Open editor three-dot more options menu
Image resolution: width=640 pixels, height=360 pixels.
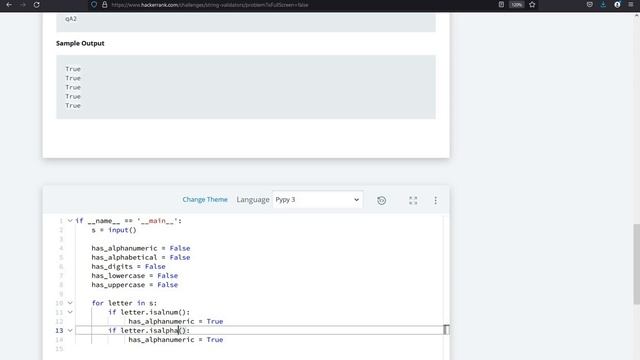[x=436, y=200]
